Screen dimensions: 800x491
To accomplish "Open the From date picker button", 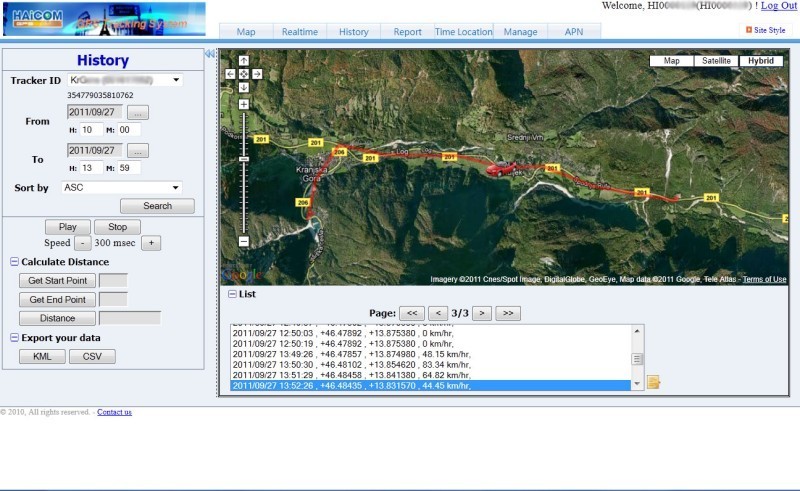I will 138,112.
